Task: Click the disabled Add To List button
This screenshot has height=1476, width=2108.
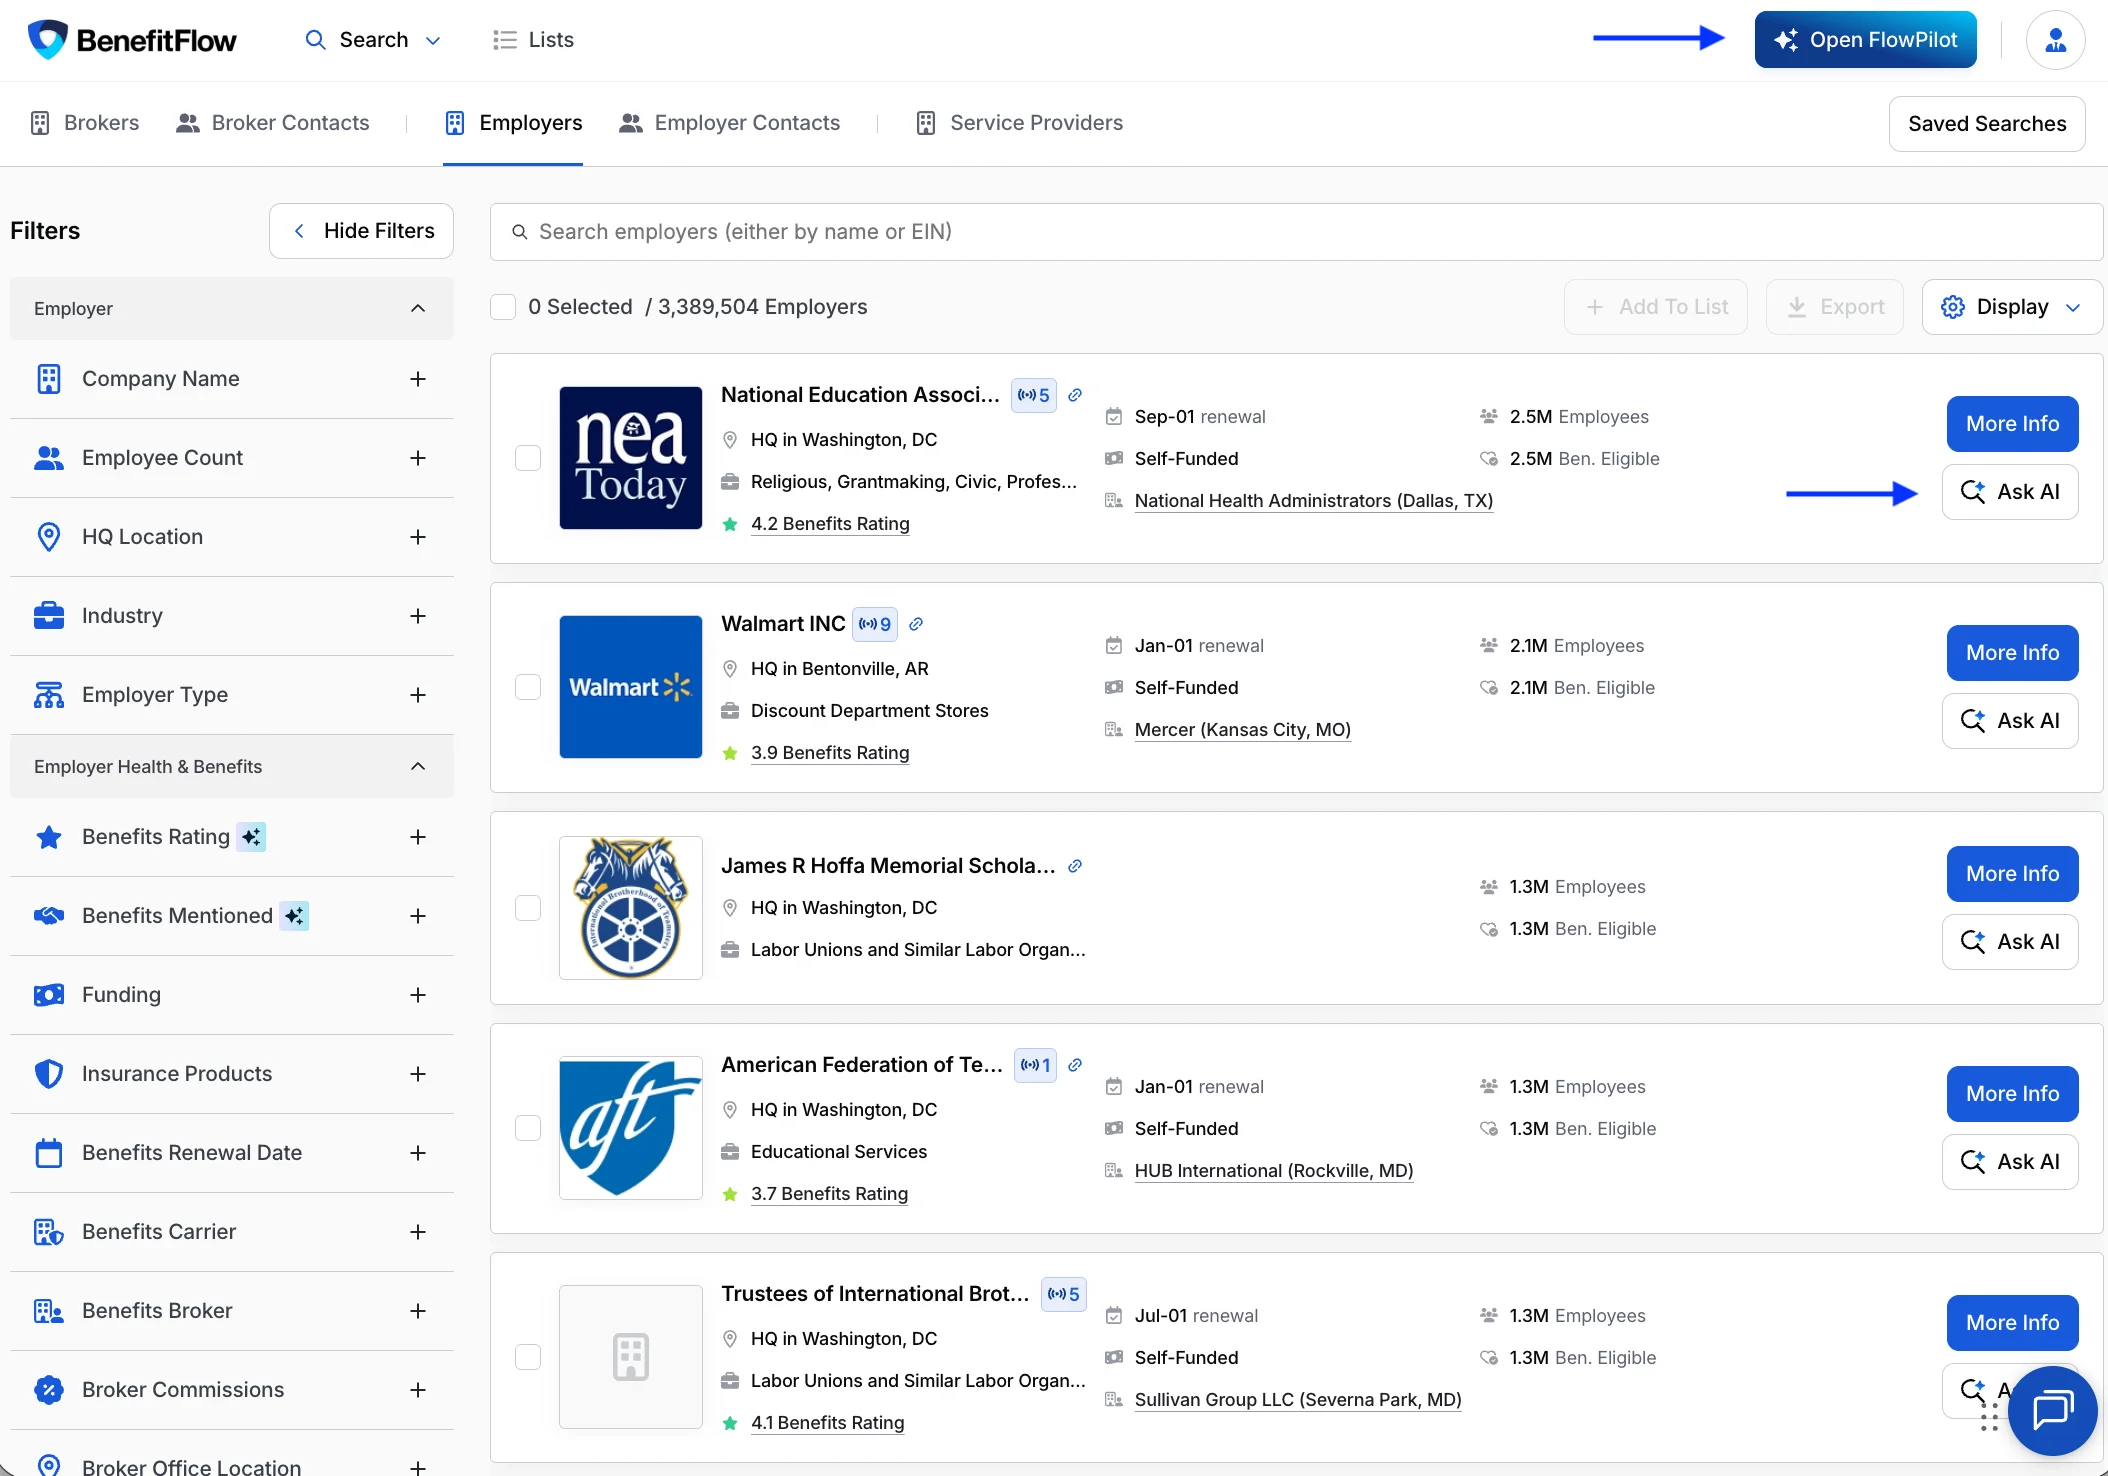Action: [x=1656, y=307]
